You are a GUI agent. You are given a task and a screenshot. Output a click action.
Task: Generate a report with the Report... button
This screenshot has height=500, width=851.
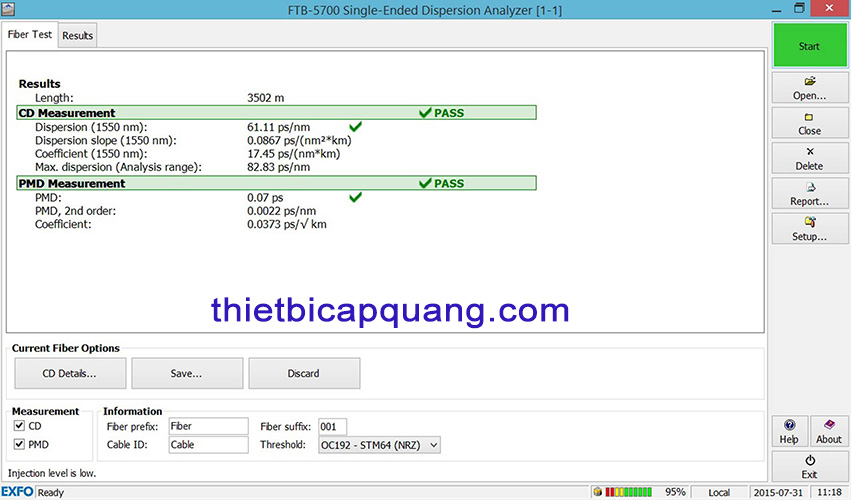(809, 194)
